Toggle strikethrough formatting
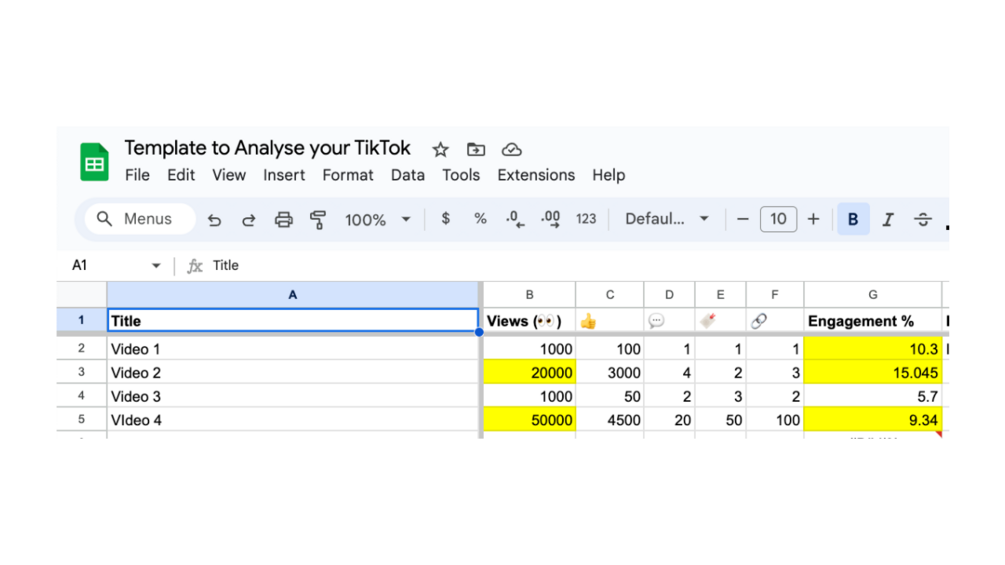Viewport: 1005px width, 565px height. [x=923, y=220]
